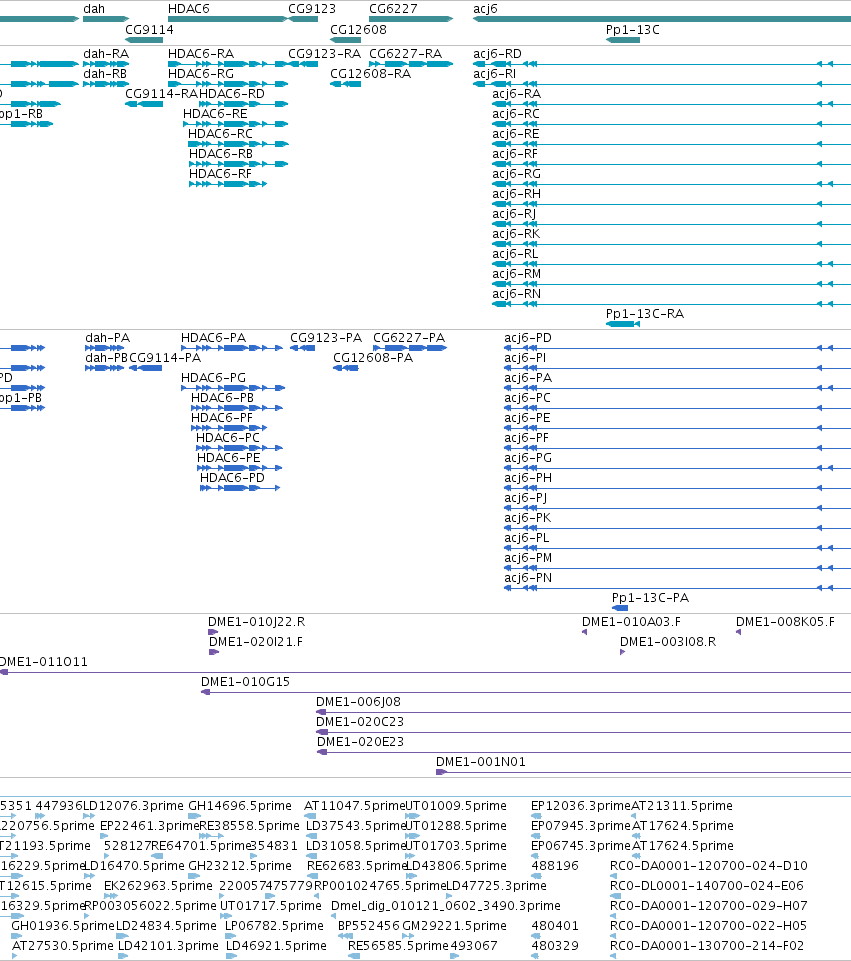851x961 pixels.
Task: Select the DME1-010G15 BAC label
Action: pyautogui.click(x=246, y=682)
